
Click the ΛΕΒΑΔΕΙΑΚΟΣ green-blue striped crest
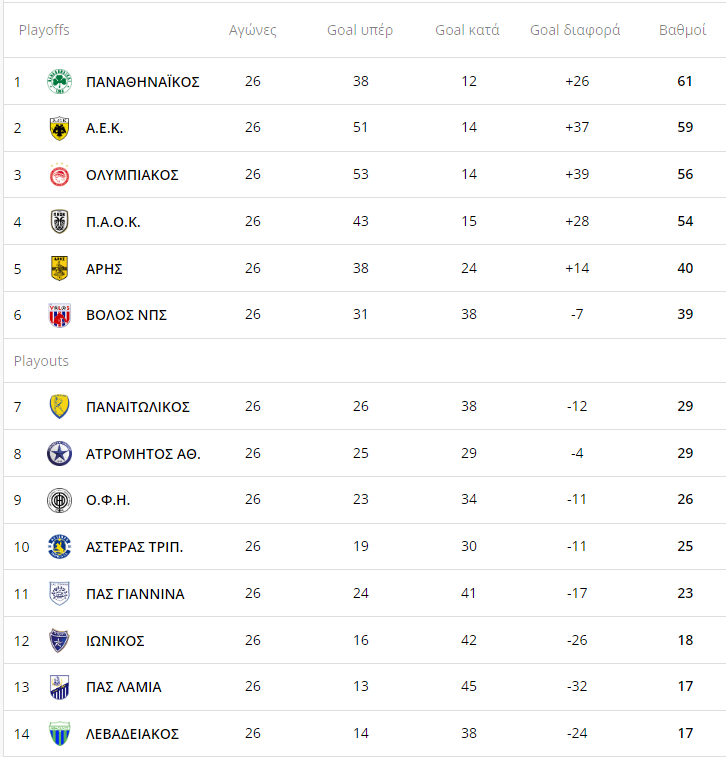59,734
